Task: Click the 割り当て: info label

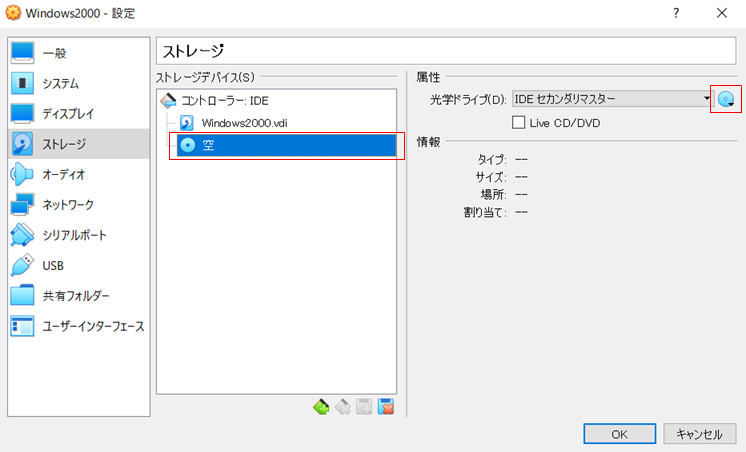Action: pos(485,212)
